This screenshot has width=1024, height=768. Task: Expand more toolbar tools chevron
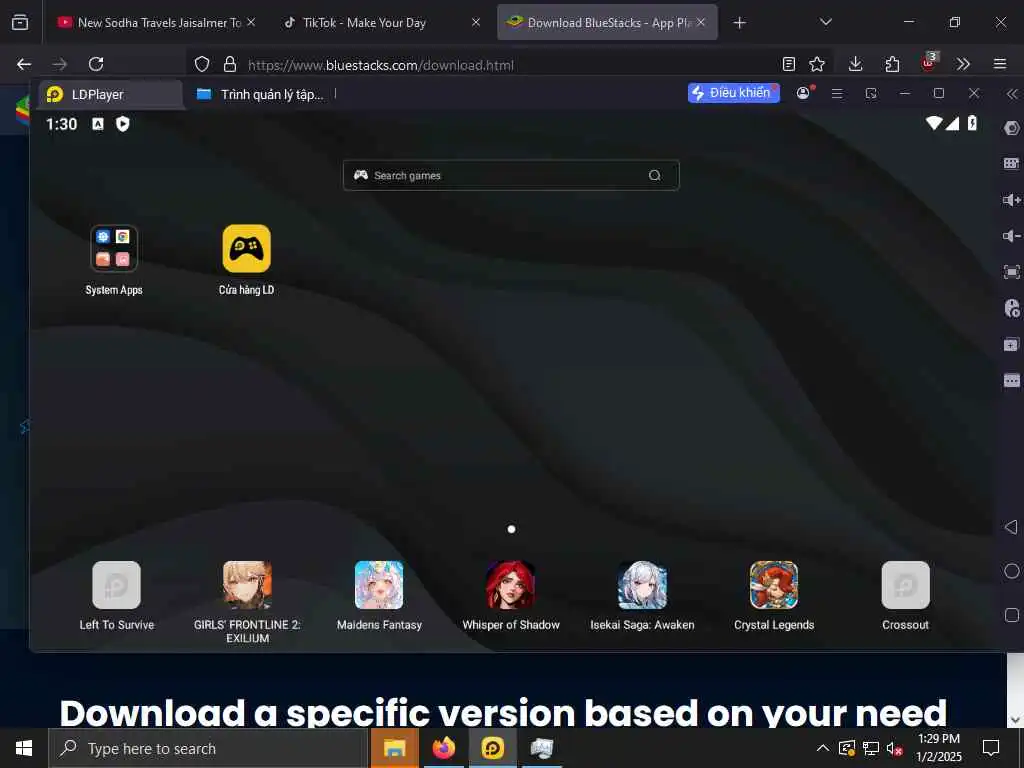coord(963,64)
